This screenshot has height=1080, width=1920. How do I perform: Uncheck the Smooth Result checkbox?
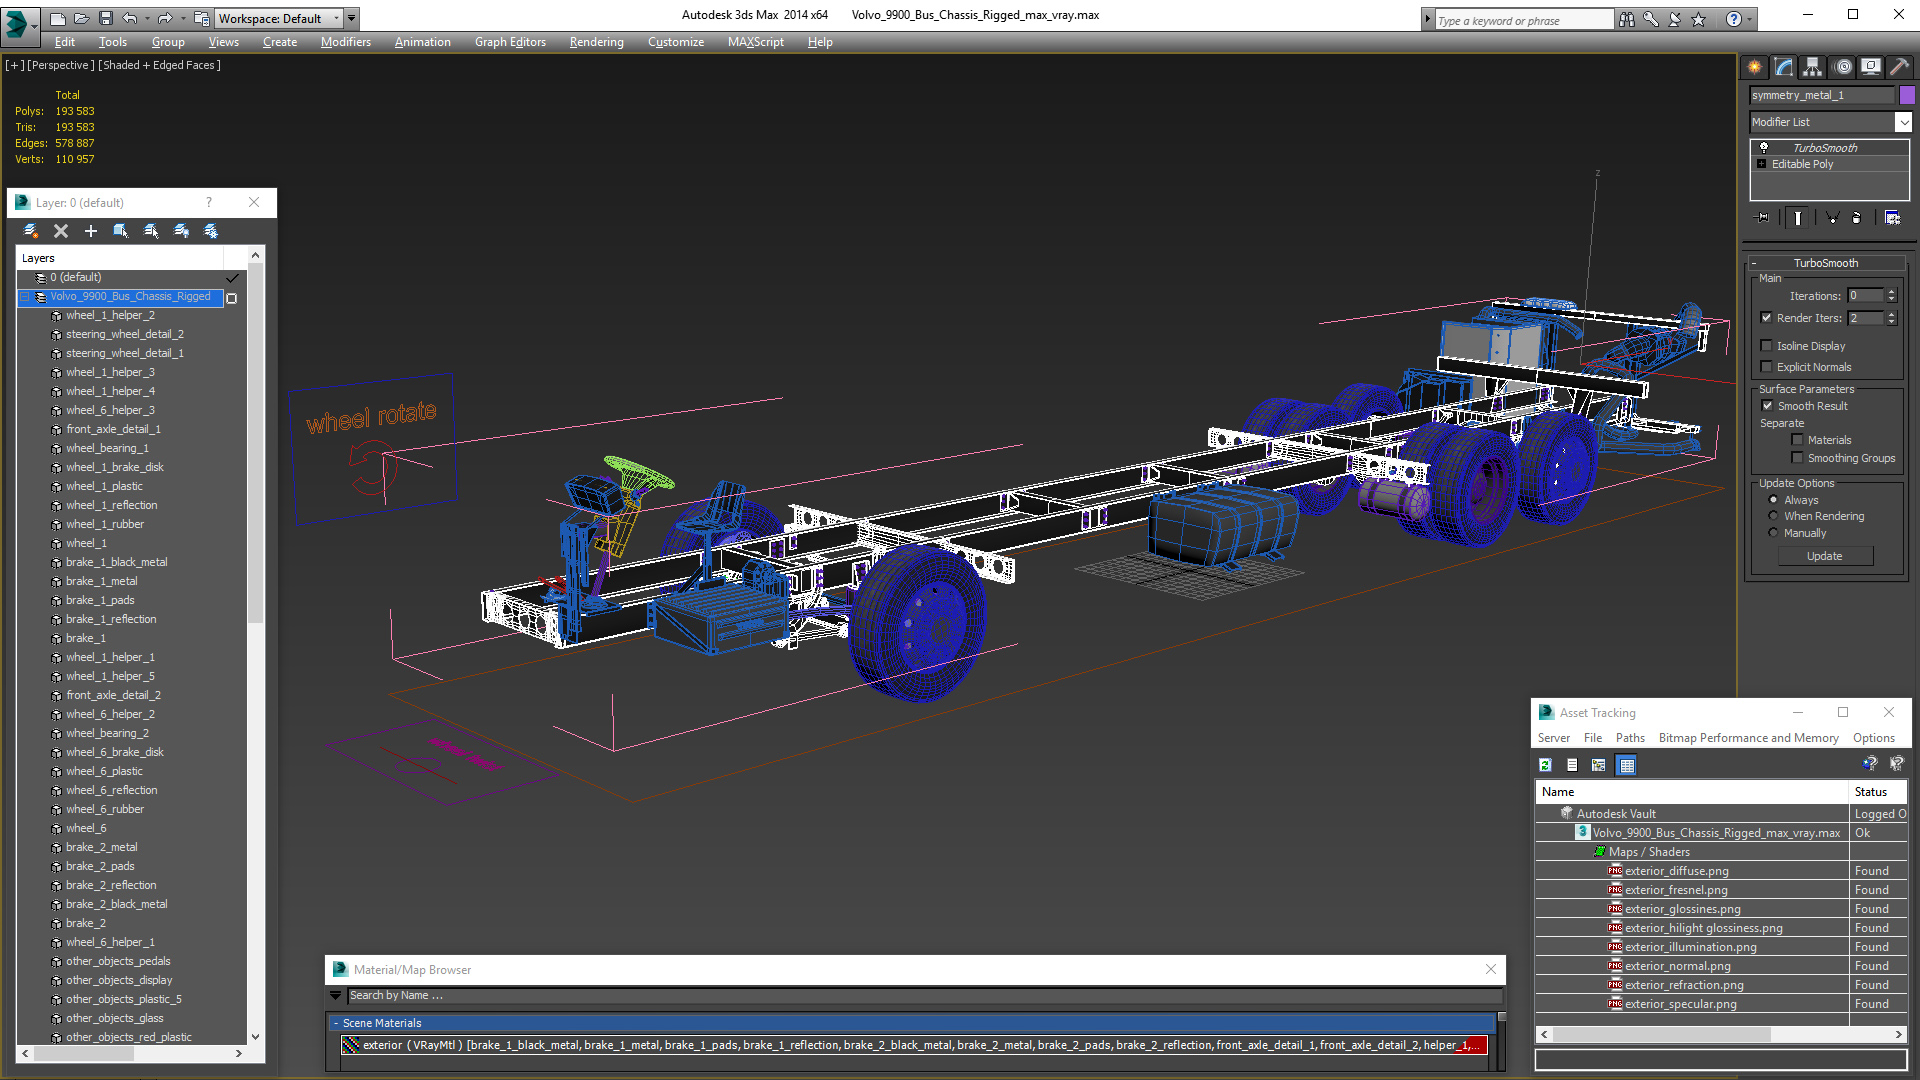click(x=1768, y=406)
